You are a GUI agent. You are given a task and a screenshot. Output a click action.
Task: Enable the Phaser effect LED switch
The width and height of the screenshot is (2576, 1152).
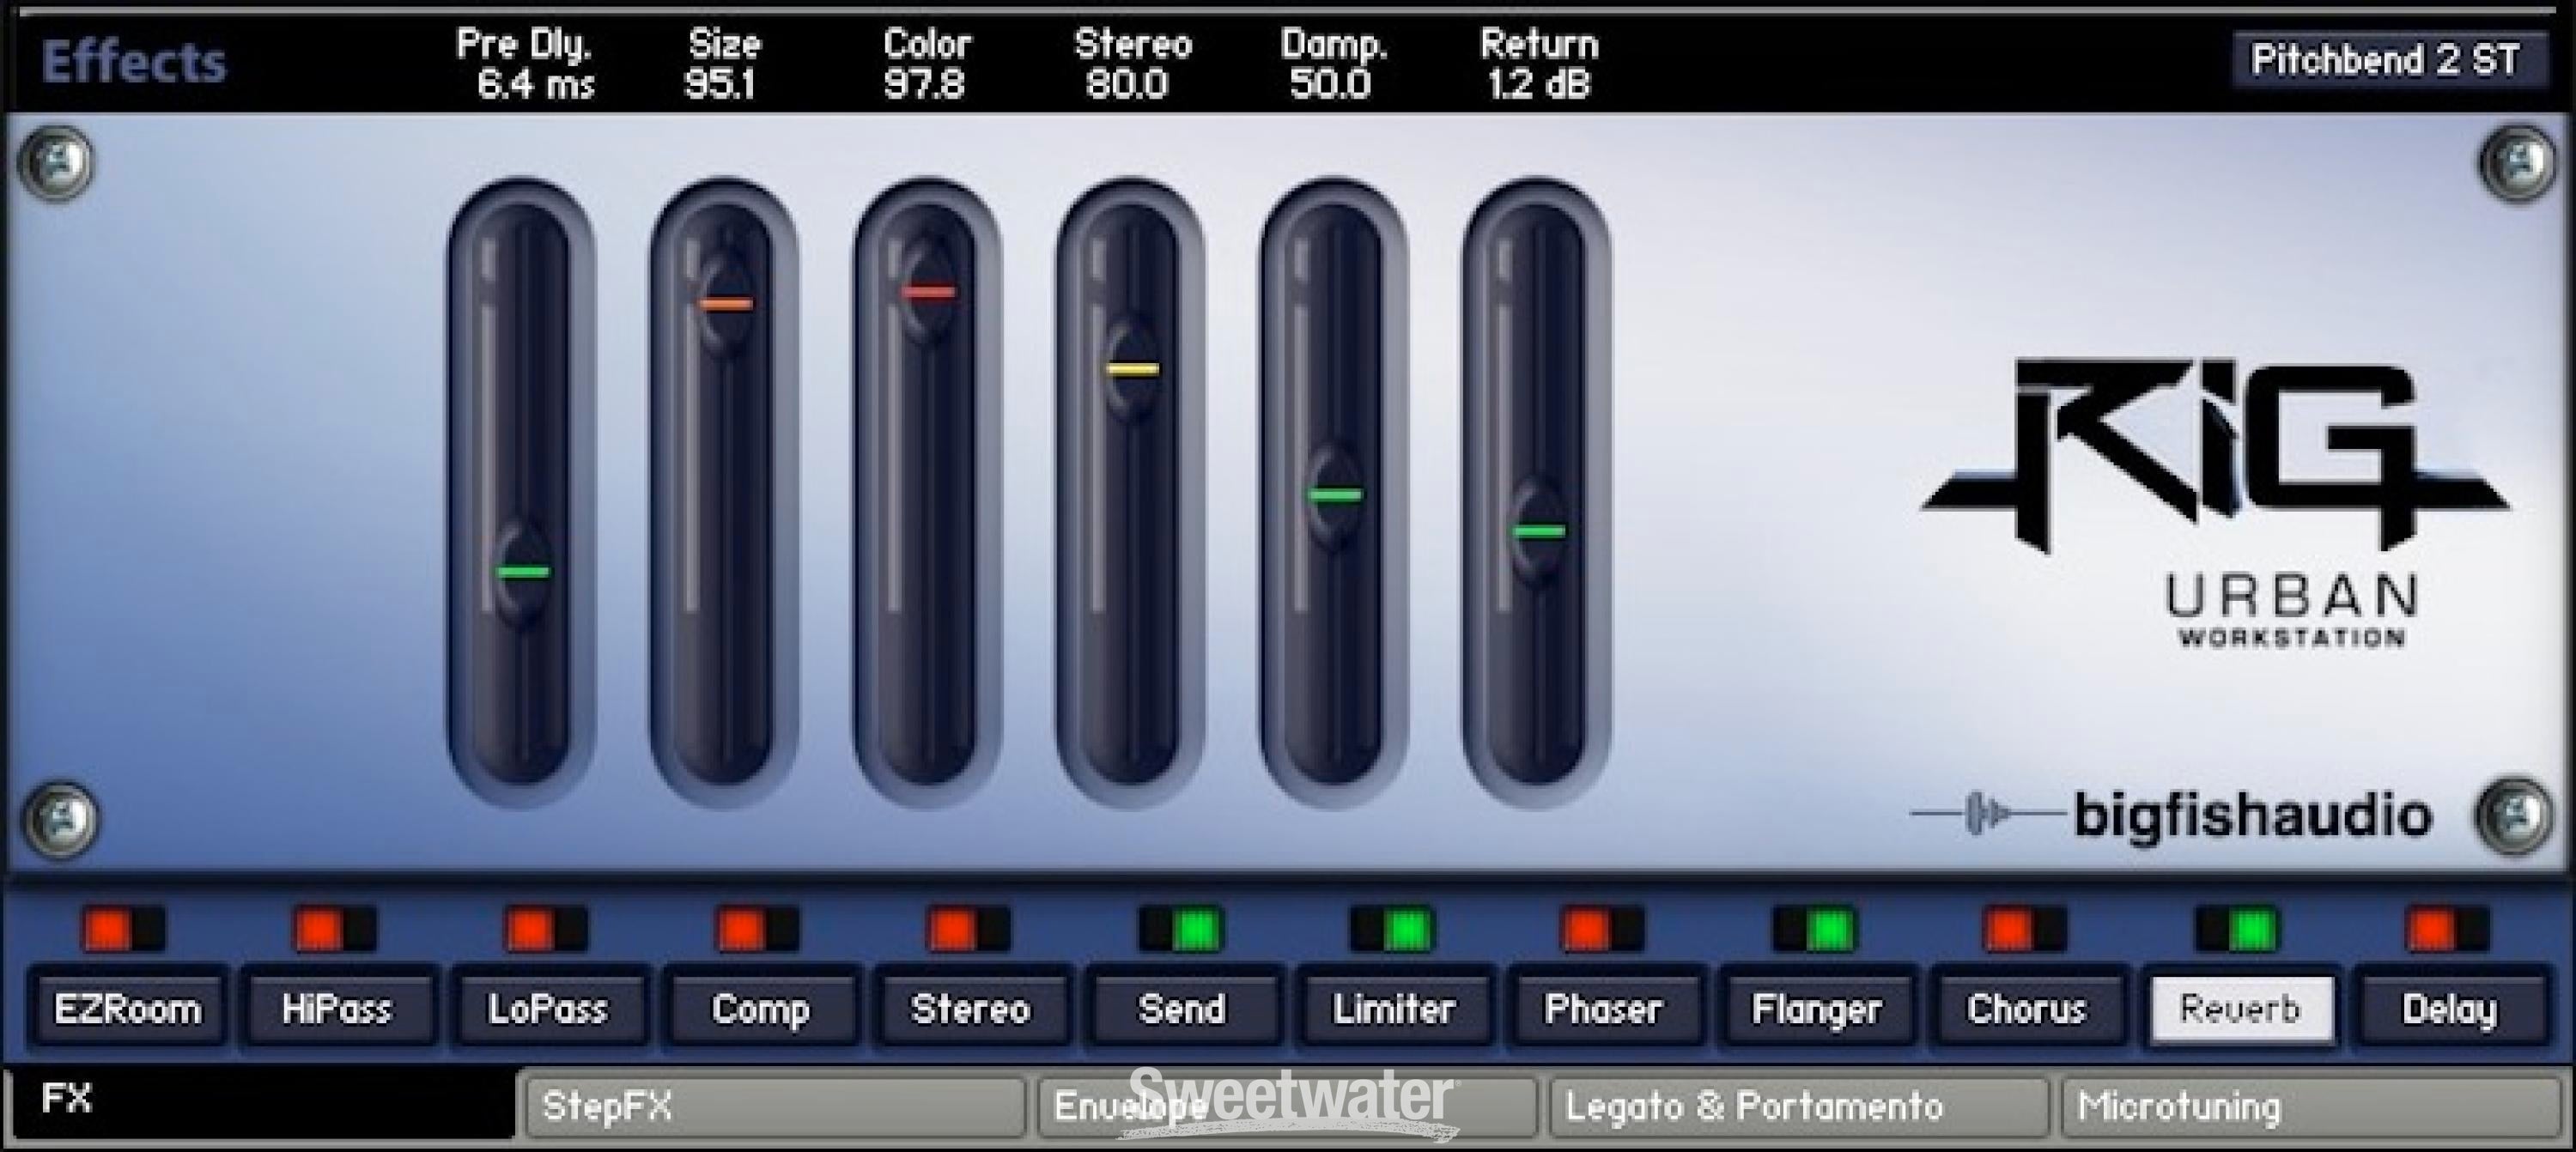pos(1603,929)
